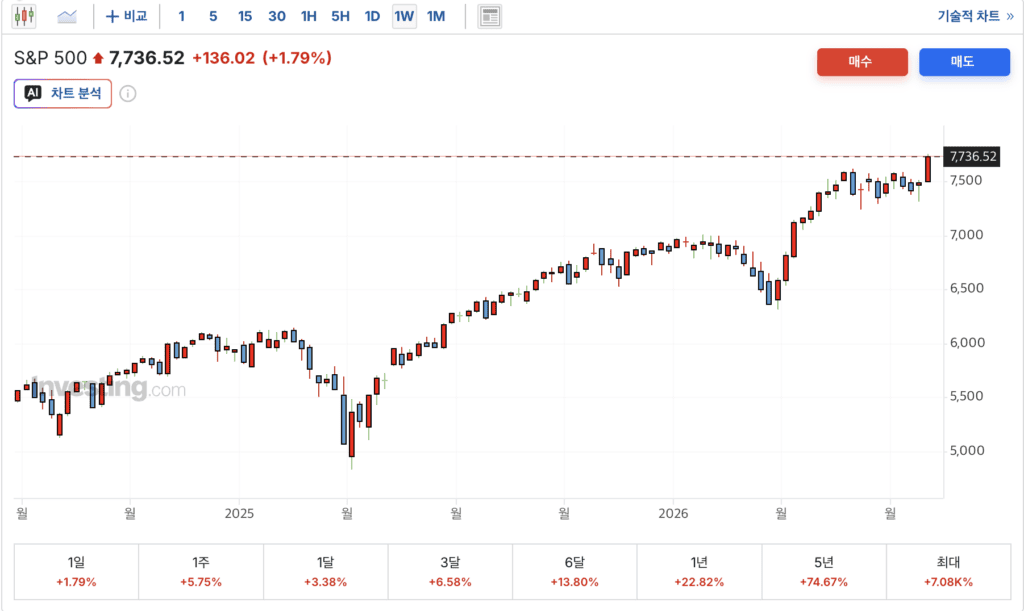Select the 5H interval
Viewport: 1024px width, 611px height.
[340, 16]
